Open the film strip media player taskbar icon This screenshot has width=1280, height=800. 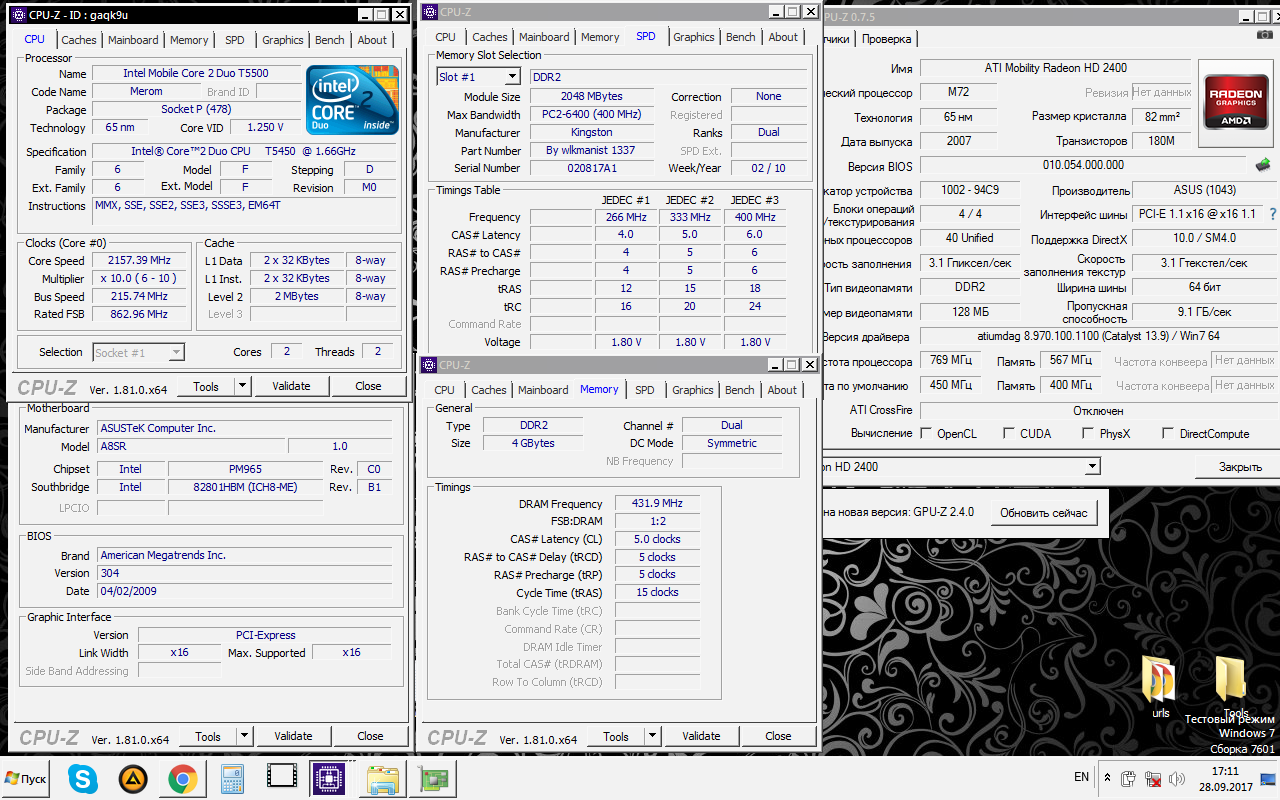click(282, 776)
